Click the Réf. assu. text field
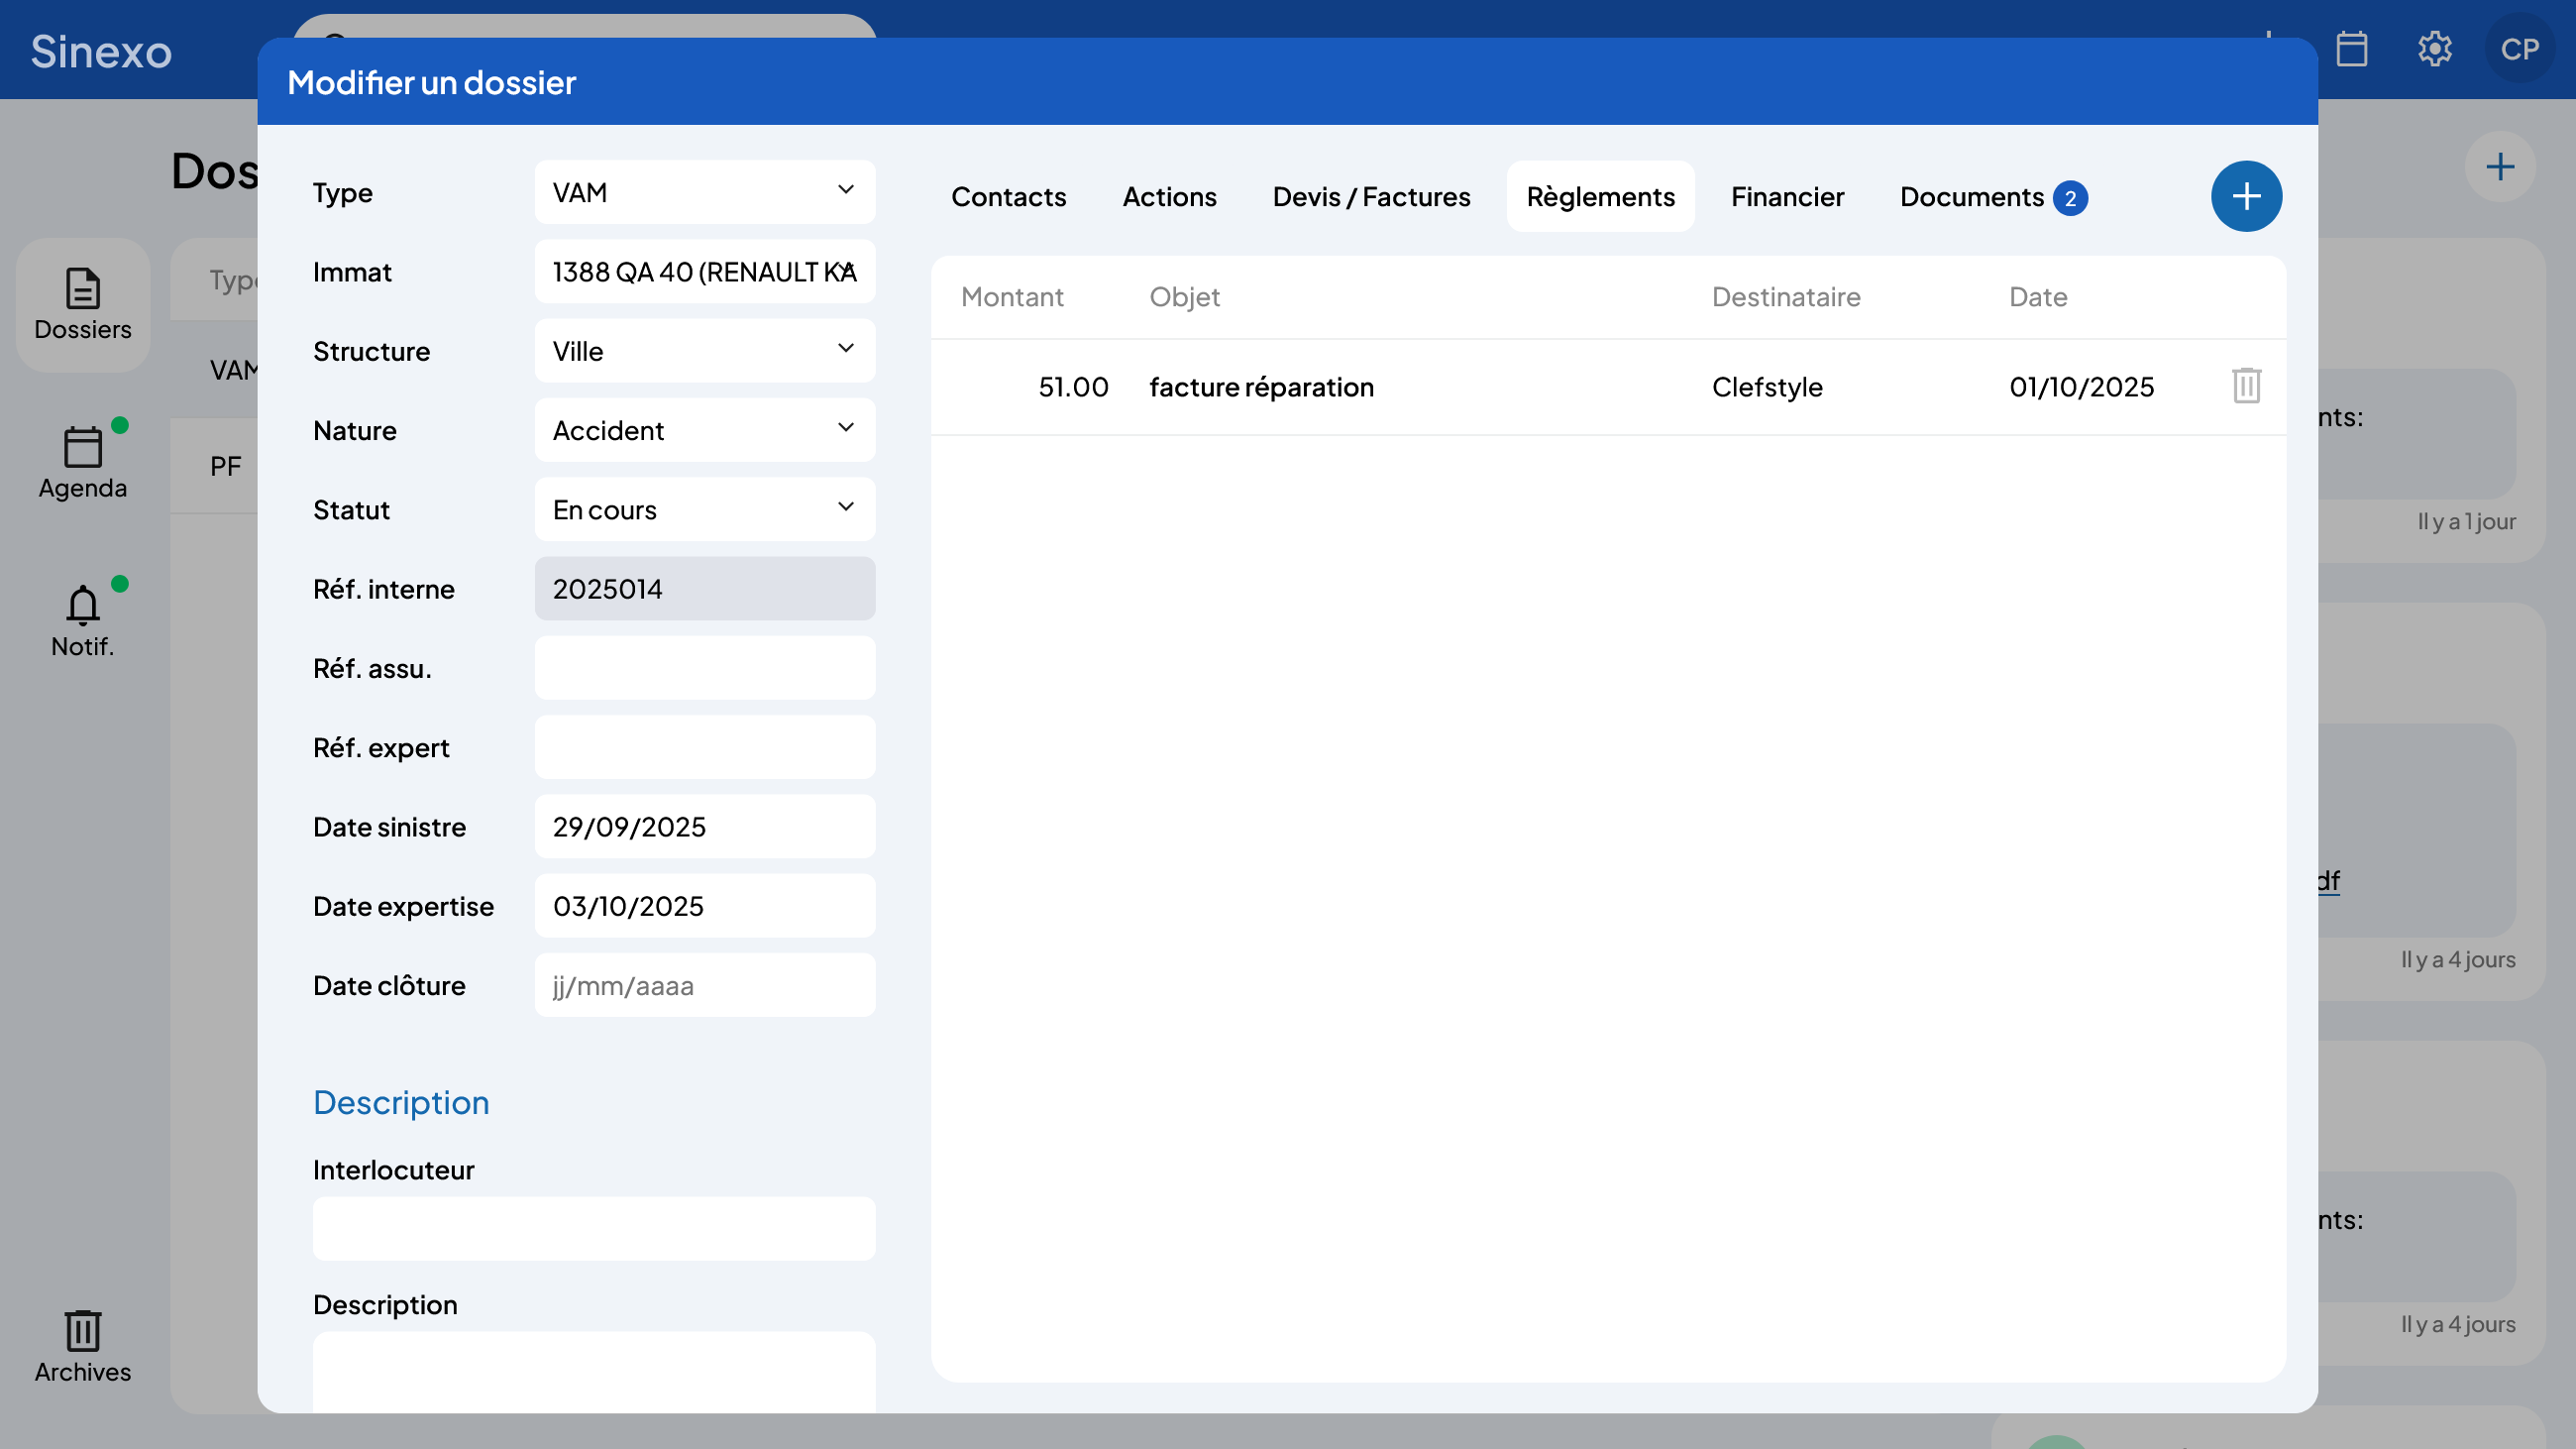Screen dimensions: 2576x1449 704,668
